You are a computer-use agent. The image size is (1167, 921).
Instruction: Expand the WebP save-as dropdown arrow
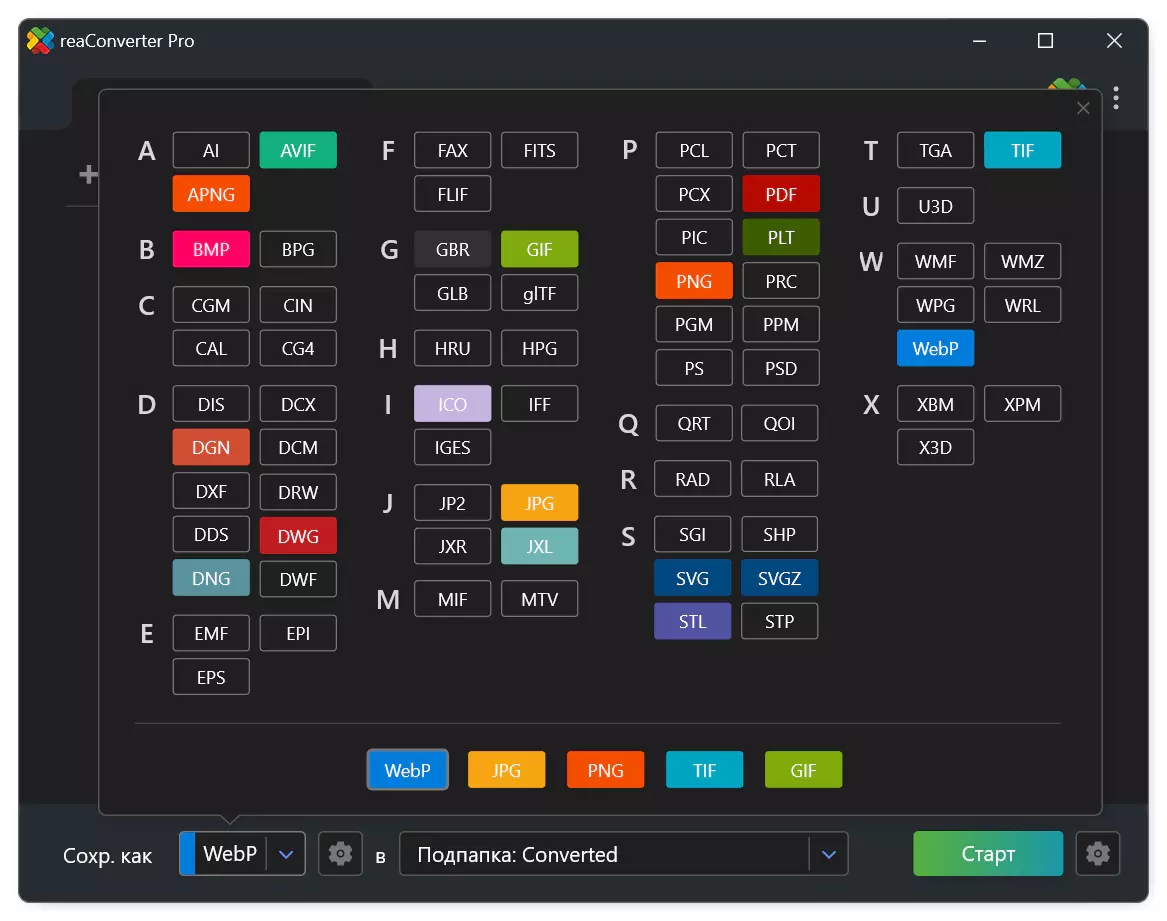(x=287, y=854)
